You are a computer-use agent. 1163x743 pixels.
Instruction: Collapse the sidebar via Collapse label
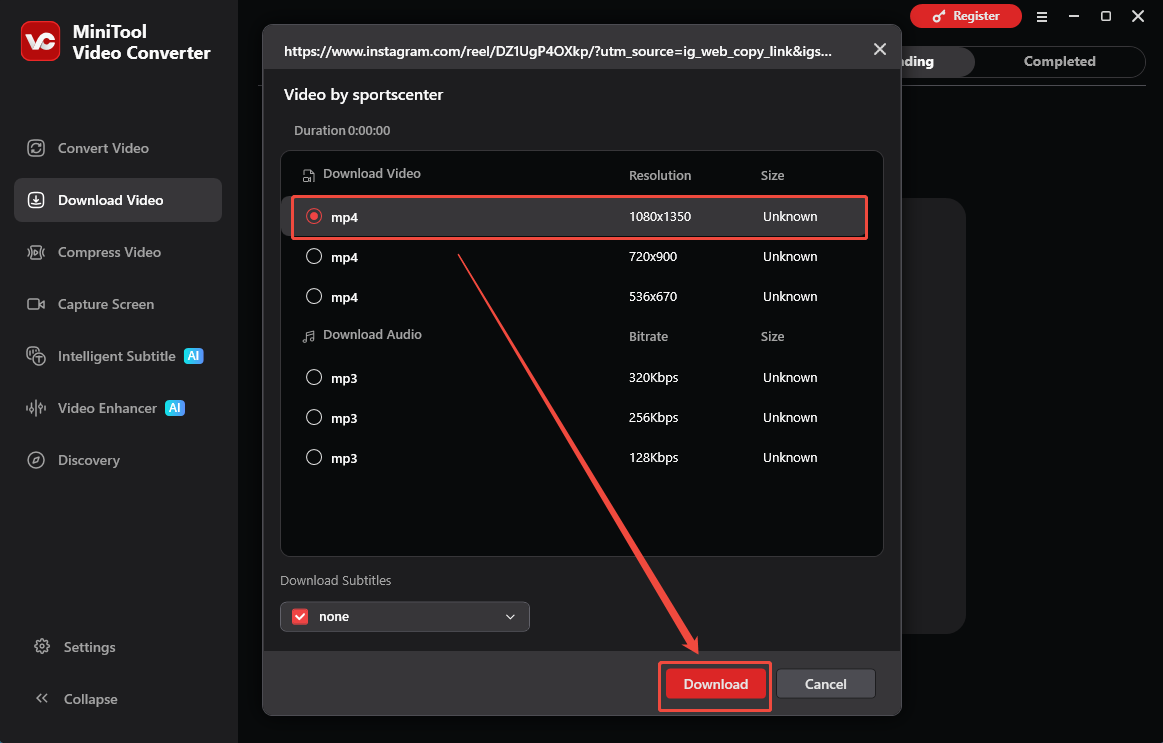90,699
